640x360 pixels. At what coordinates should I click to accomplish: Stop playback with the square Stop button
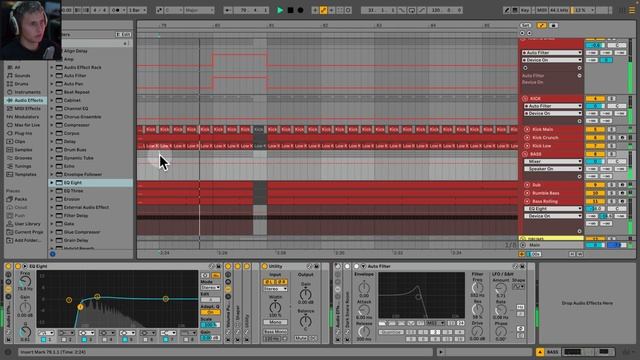click(290, 10)
